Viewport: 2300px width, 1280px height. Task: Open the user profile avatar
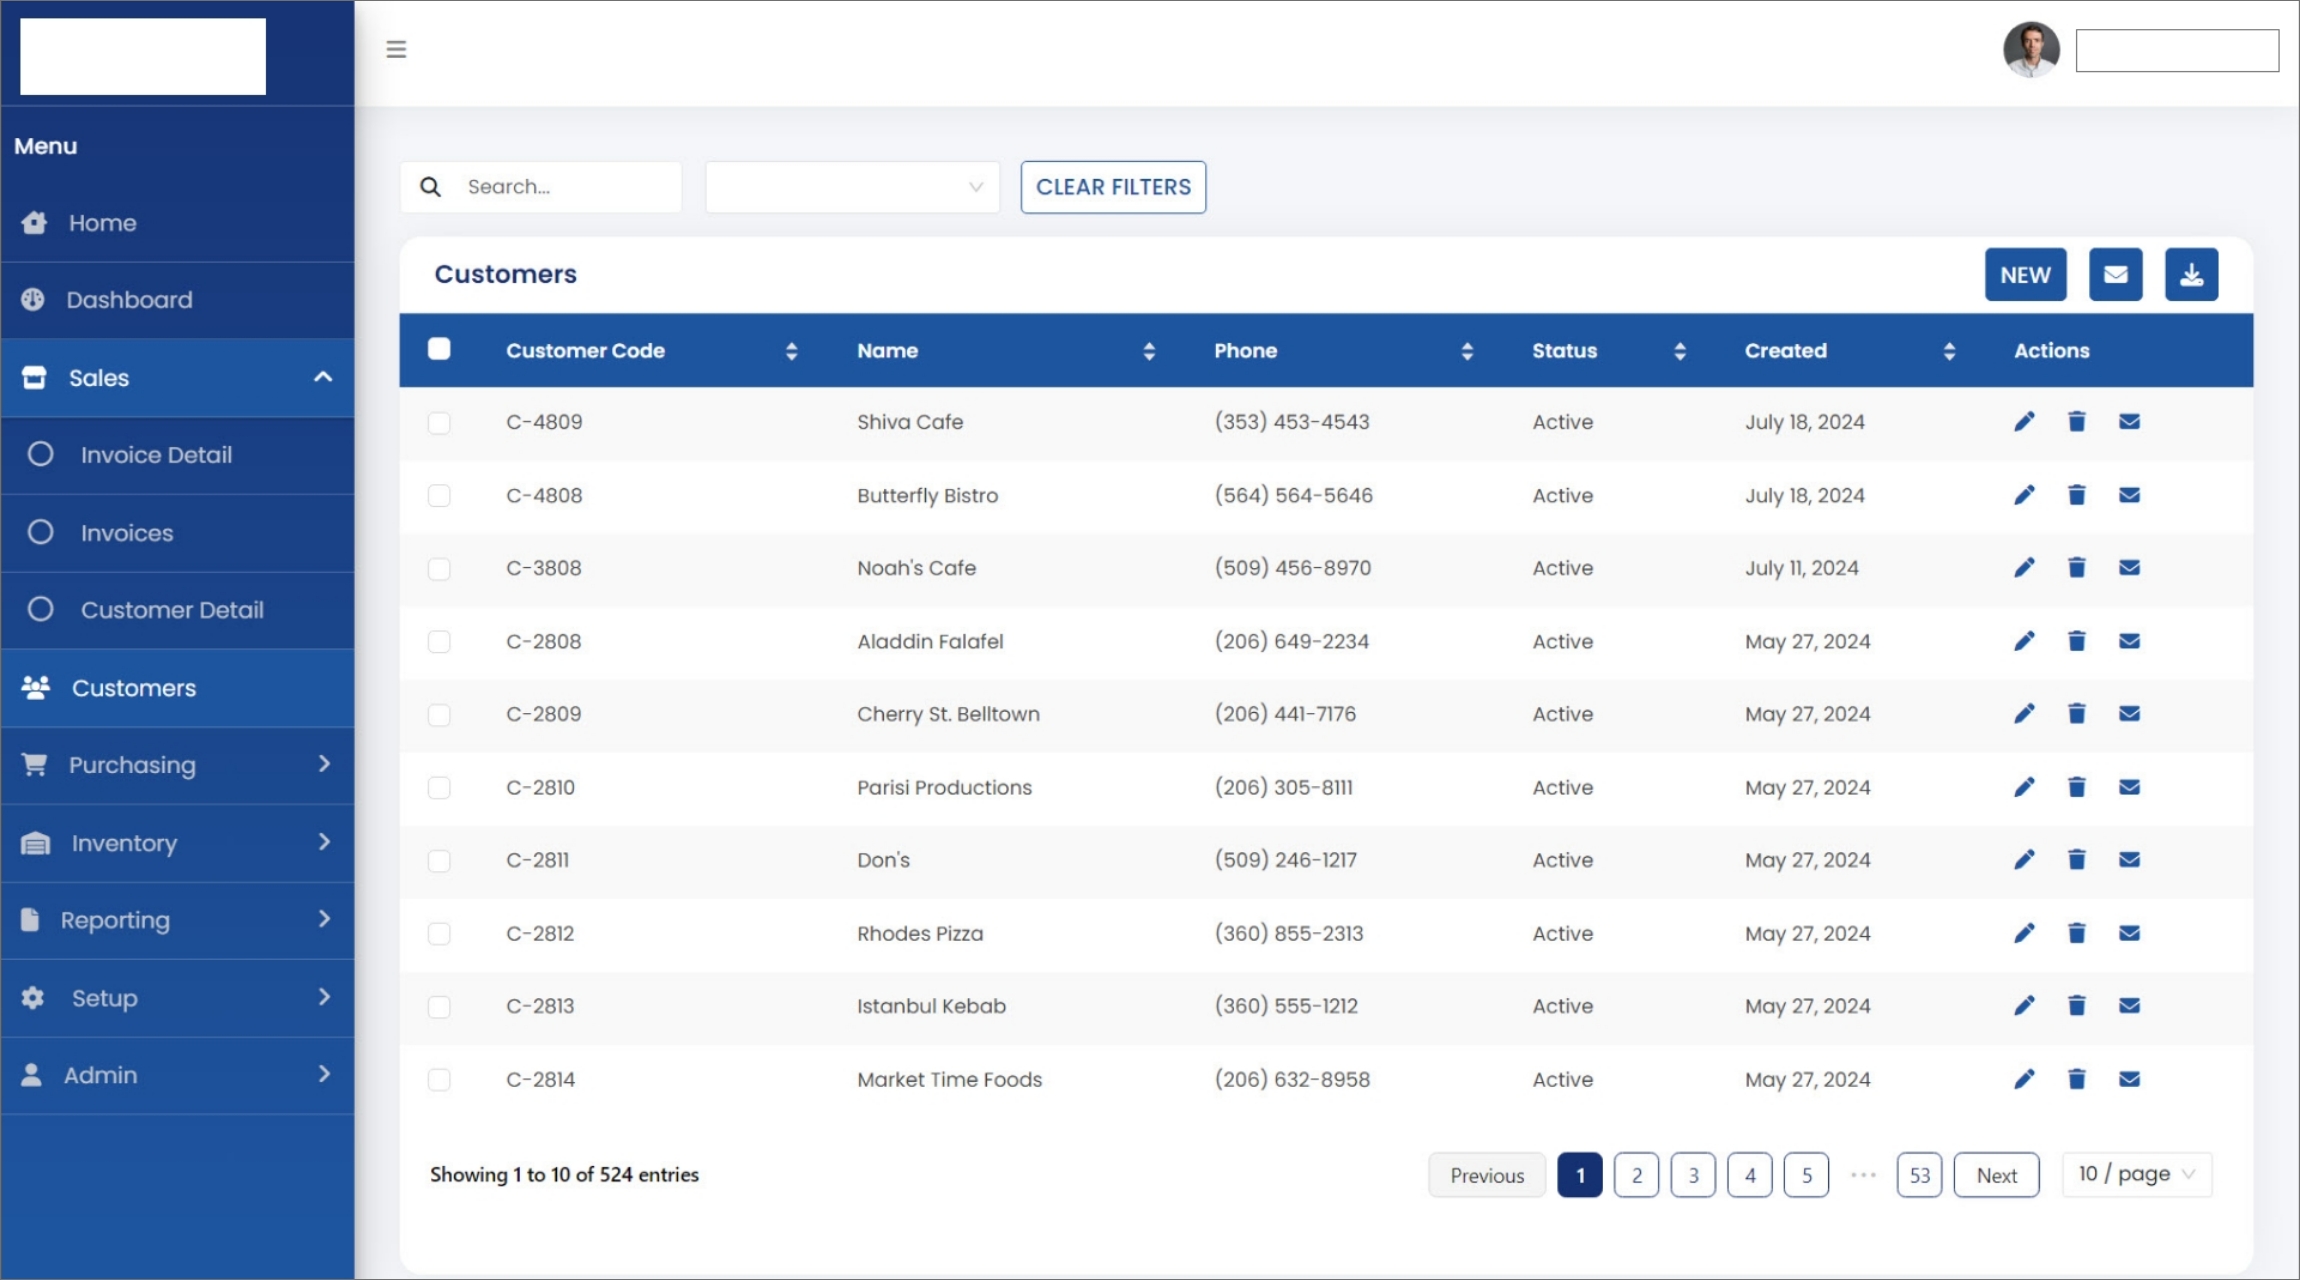(2031, 49)
